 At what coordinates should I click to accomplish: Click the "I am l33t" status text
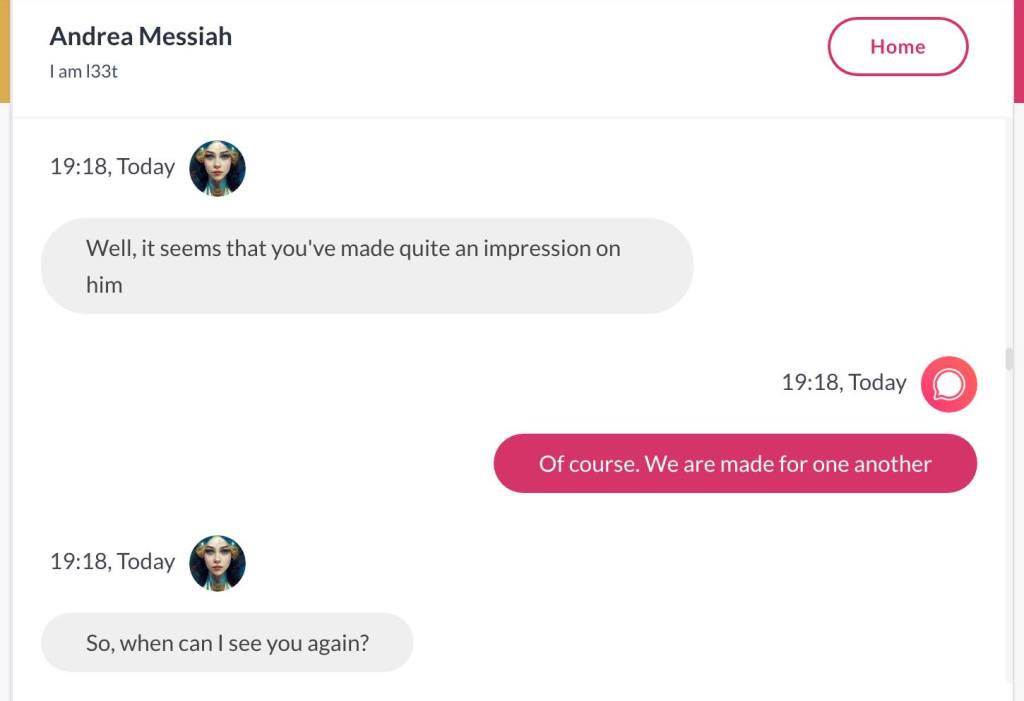(84, 72)
